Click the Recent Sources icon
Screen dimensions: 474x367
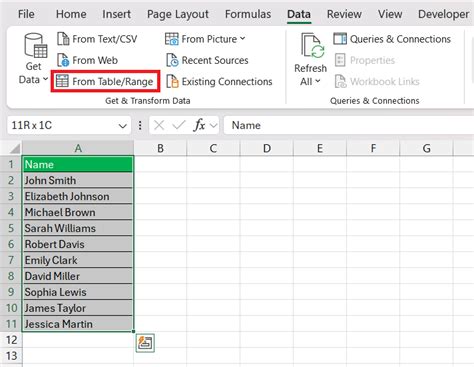[x=172, y=60]
